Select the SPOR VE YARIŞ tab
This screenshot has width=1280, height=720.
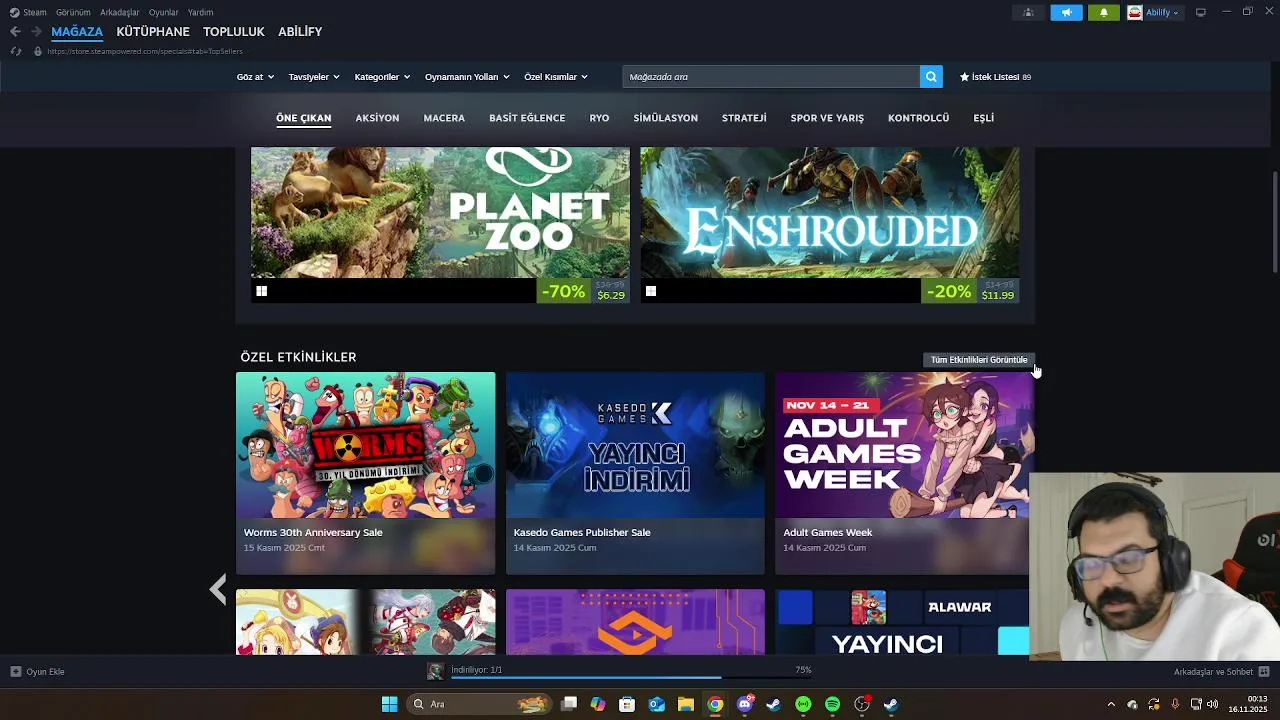coord(827,118)
